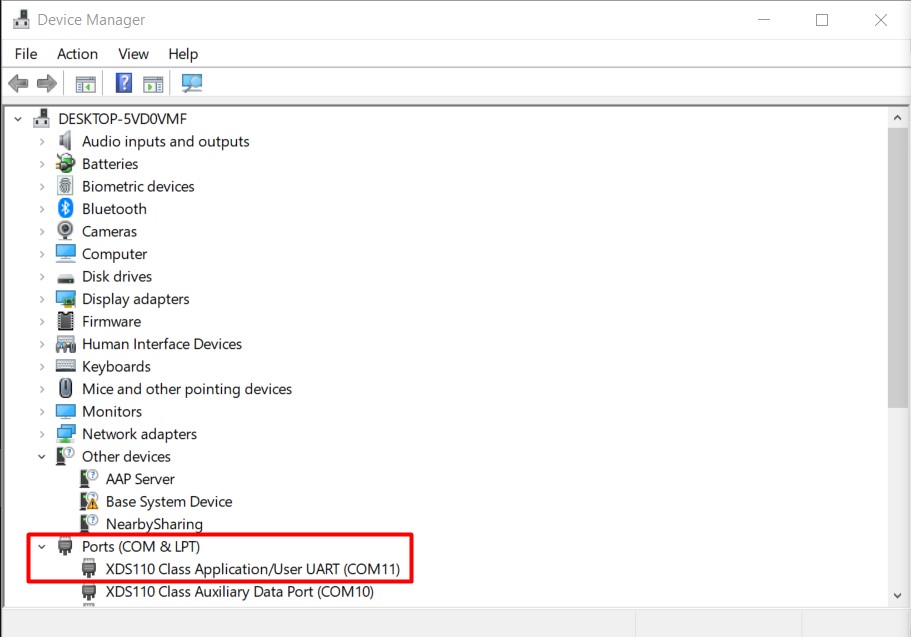Select the Monitors category label
This screenshot has height=637, width=911.
pyautogui.click(x=112, y=411)
